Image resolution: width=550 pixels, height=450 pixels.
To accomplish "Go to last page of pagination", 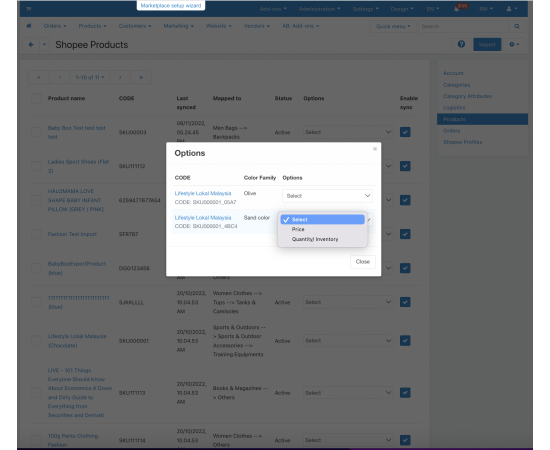I will click(x=141, y=77).
